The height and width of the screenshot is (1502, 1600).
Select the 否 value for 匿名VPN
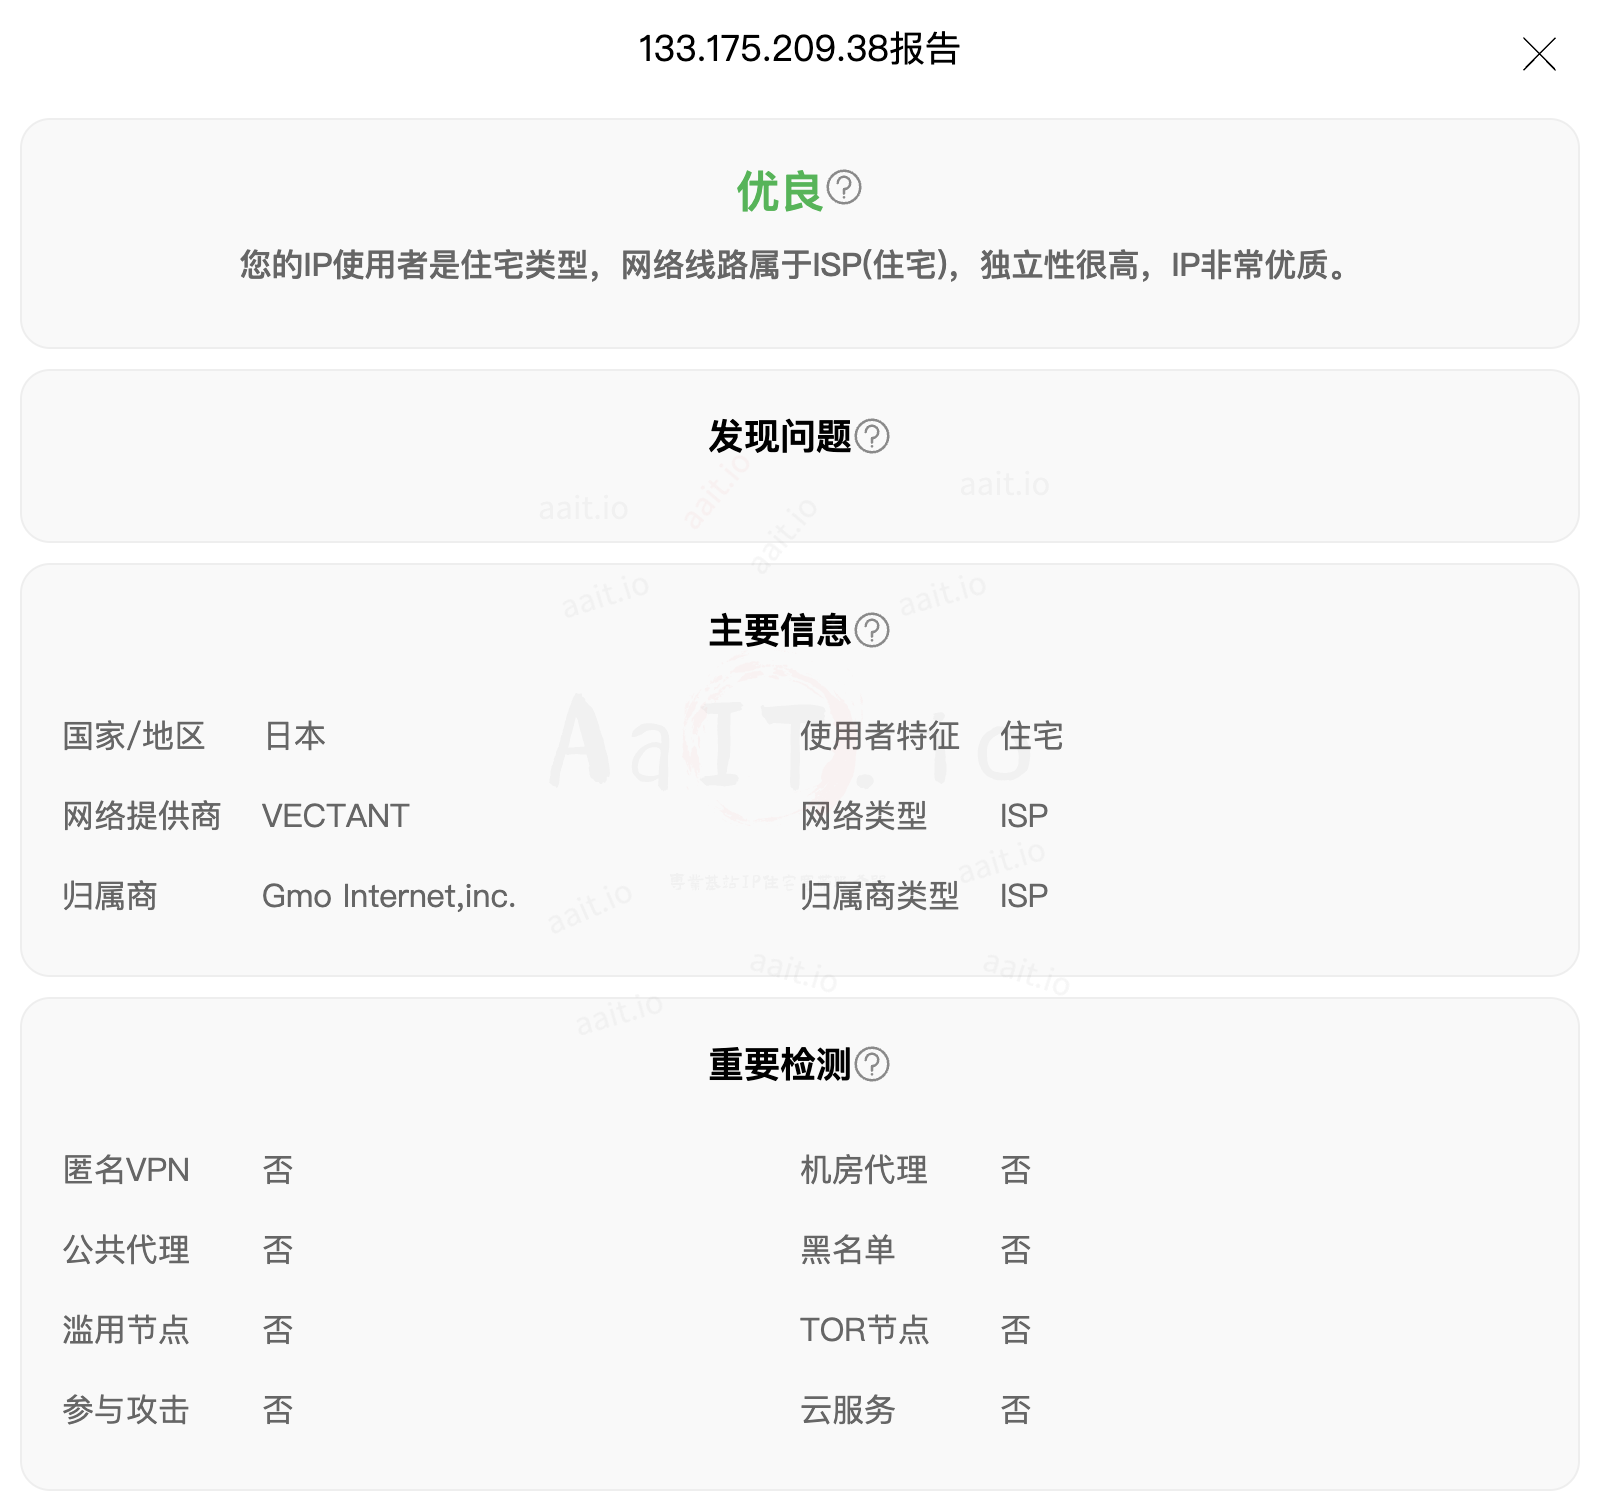pos(278,1170)
